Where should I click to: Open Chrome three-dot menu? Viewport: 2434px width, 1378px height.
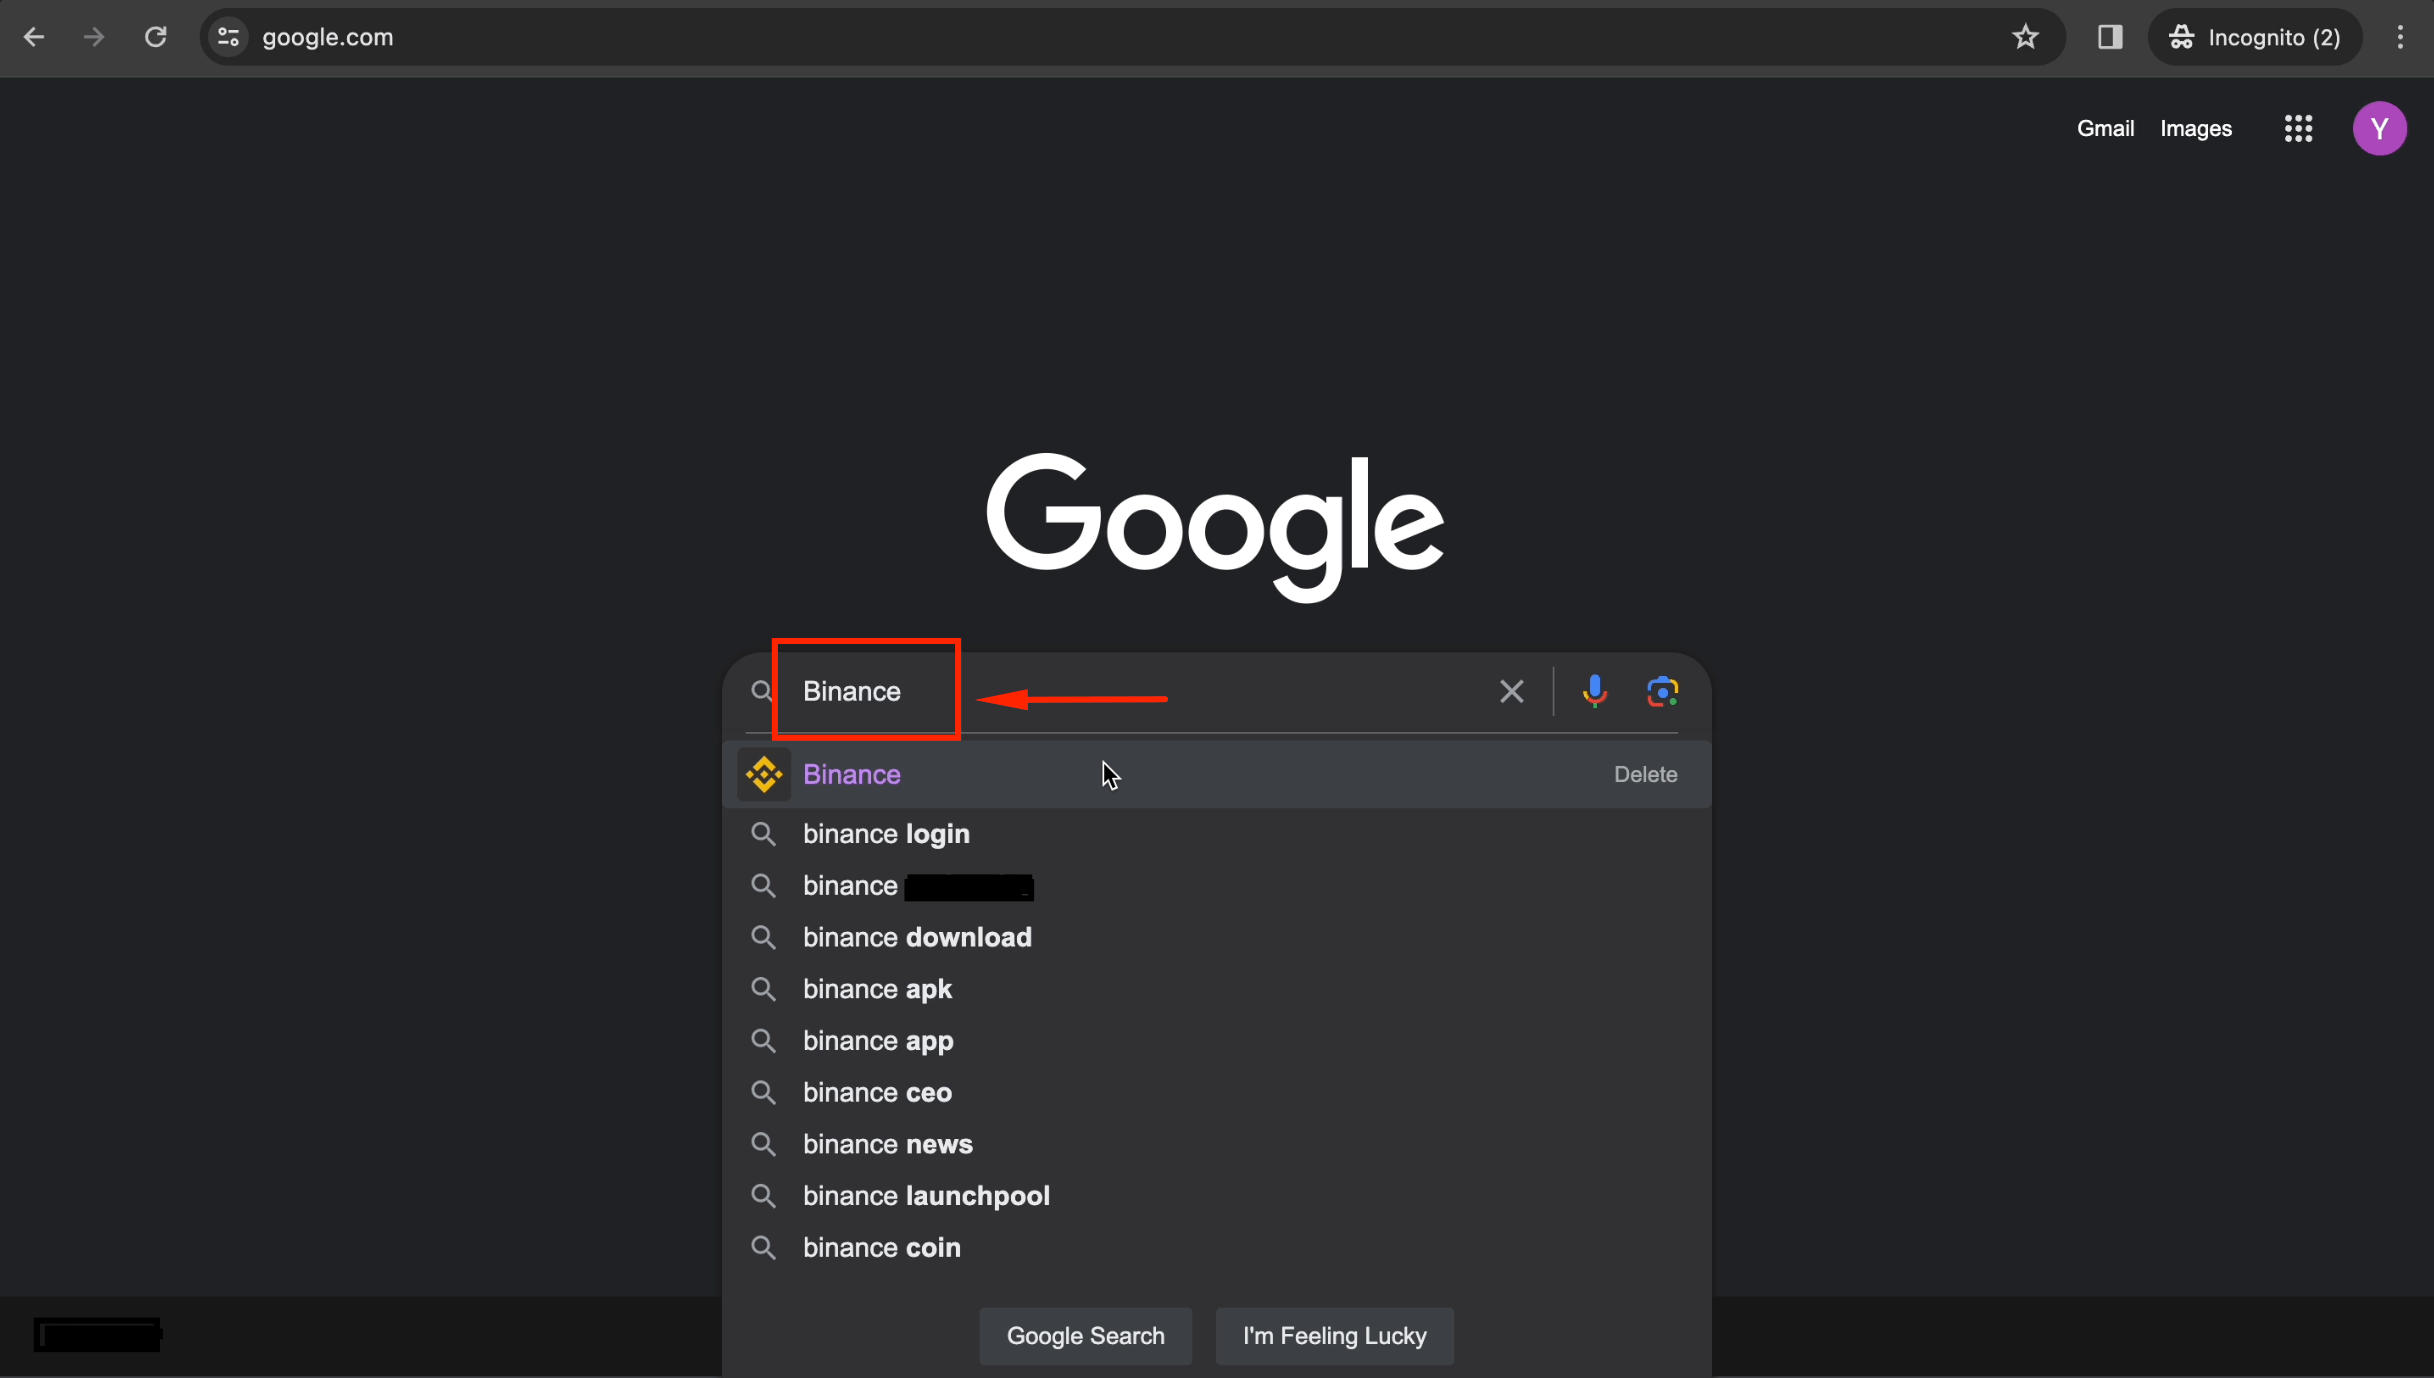tap(2400, 37)
